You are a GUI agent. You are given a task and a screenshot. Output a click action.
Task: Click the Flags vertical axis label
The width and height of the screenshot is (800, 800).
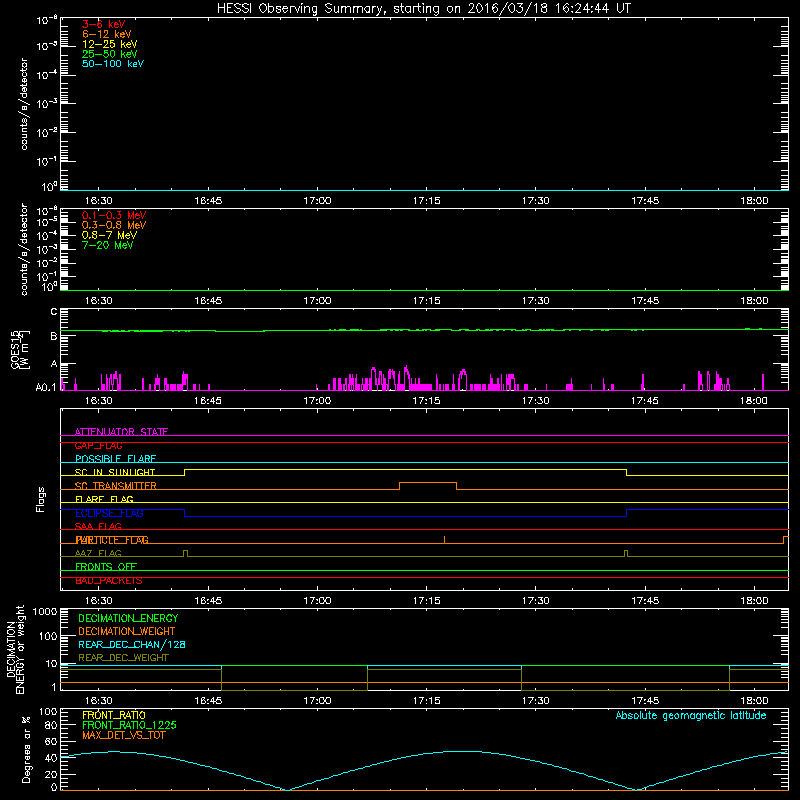(x=41, y=499)
